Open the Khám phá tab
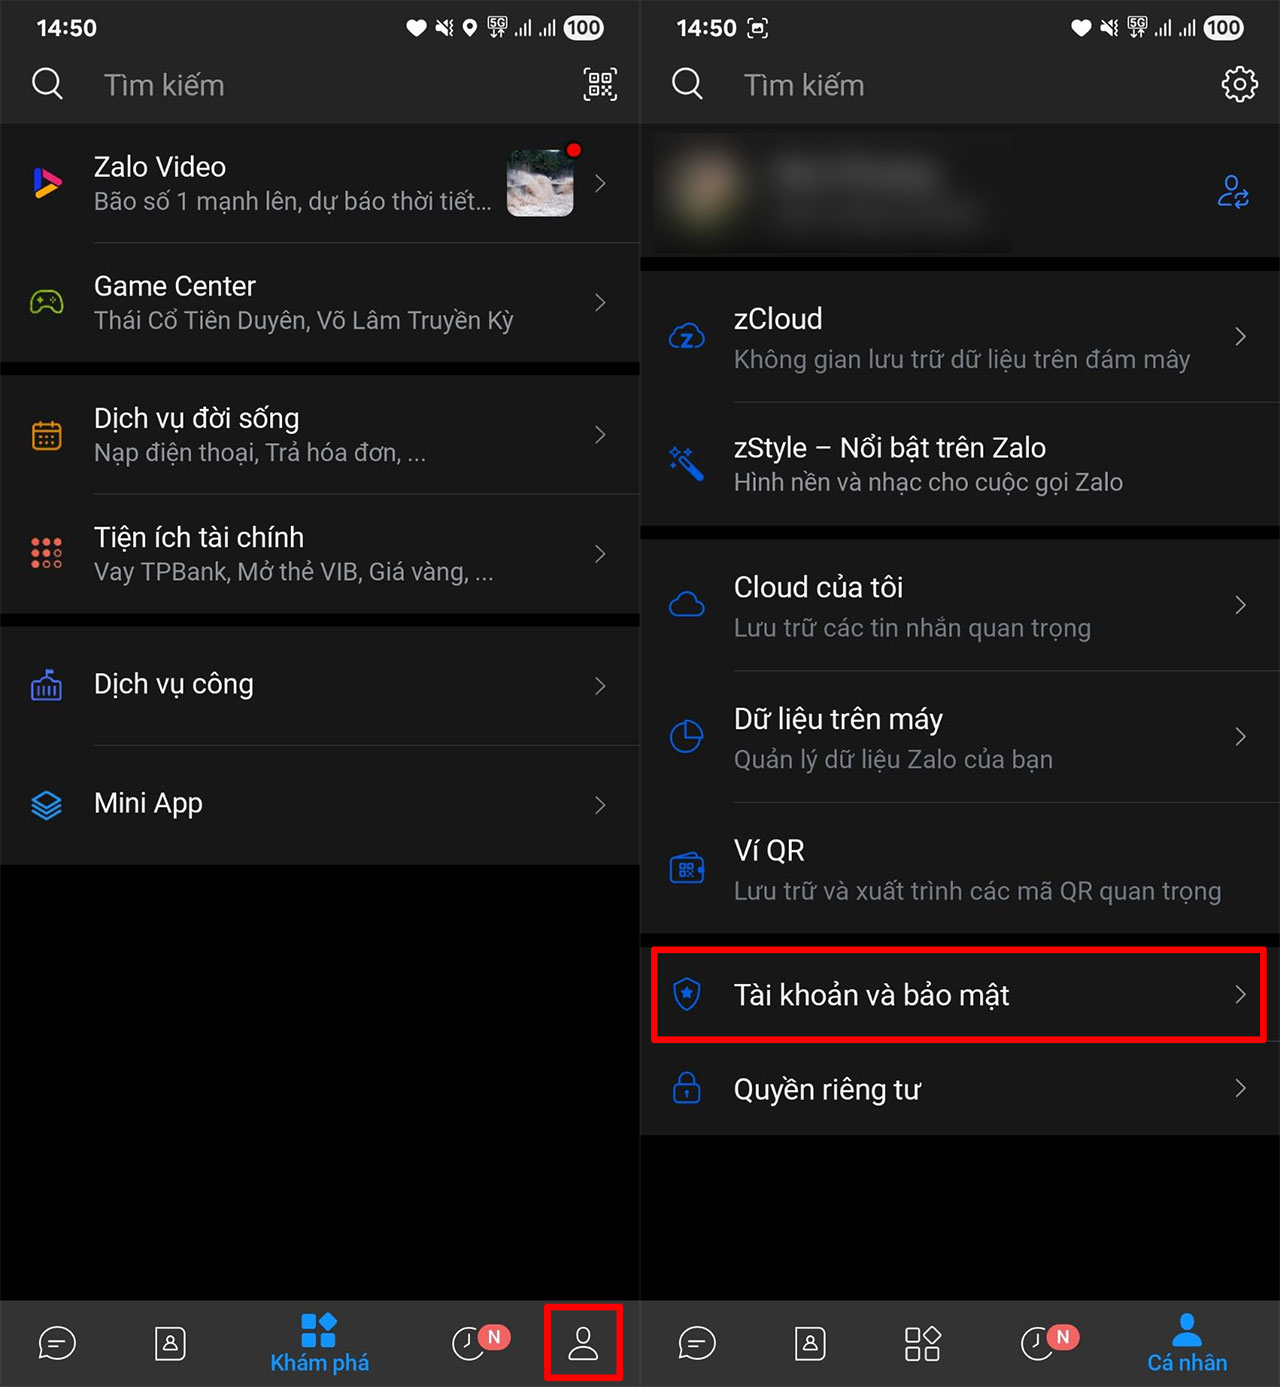1280x1387 pixels. point(319,1343)
